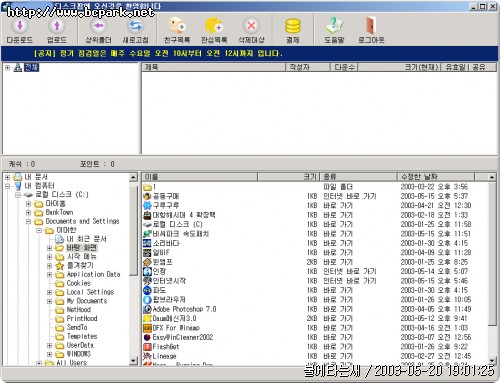Screen dimensions: 500x383
Task: Click the file list scroll-up arrow
Action: pyautogui.click(x=492, y=177)
